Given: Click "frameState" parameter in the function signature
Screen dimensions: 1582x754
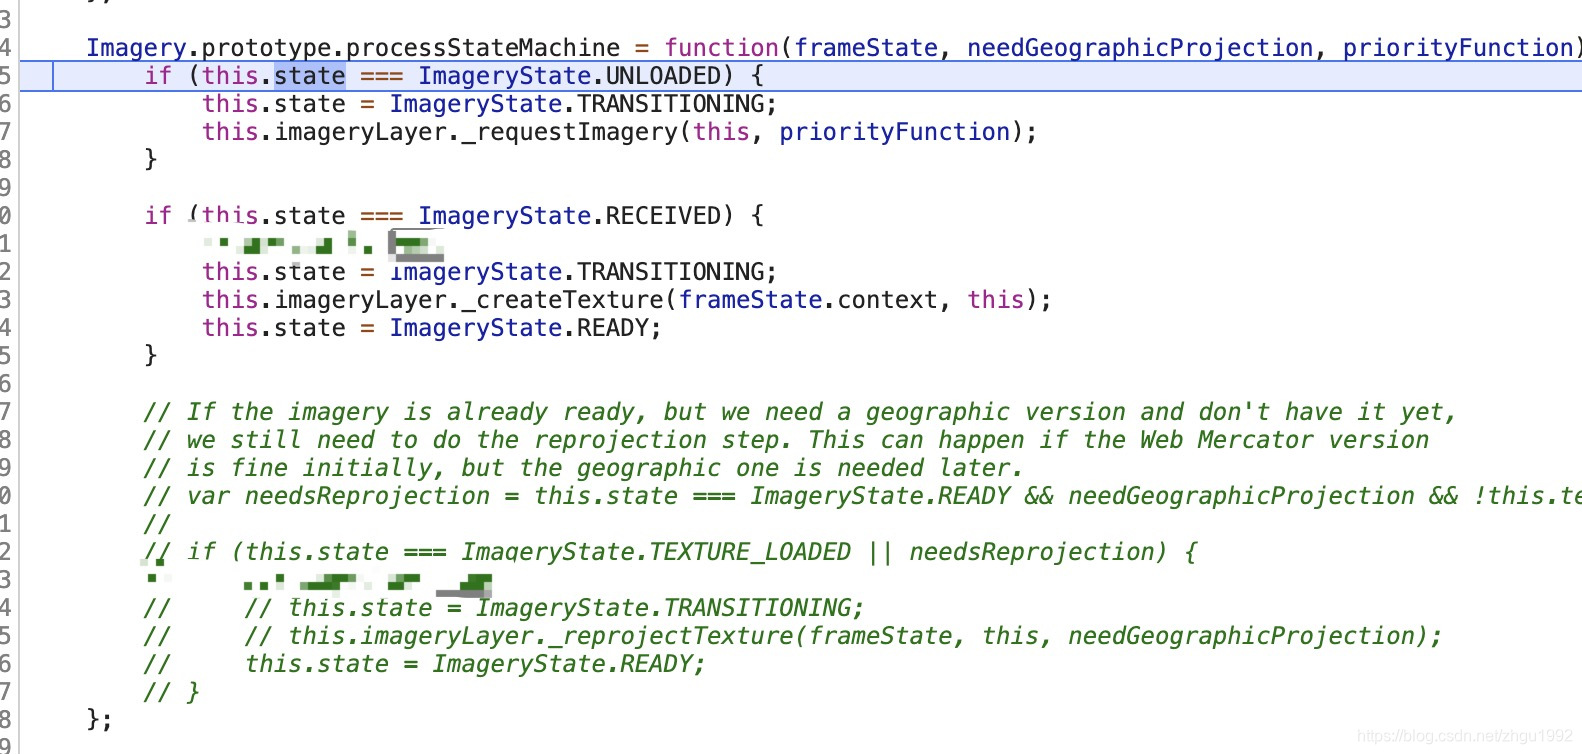Looking at the screenshot, I should point(866,48).
